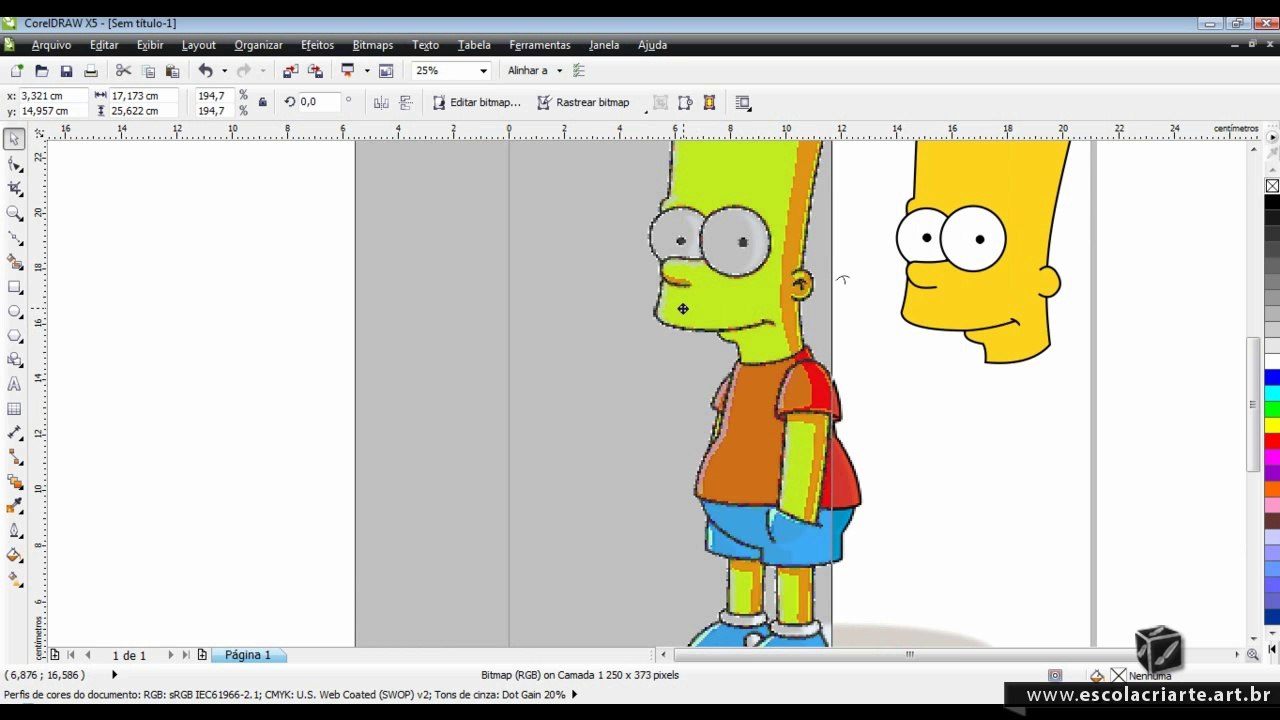Go to the next page arrow
This screenshot has width=1280, height=720.
coord(170,655)
